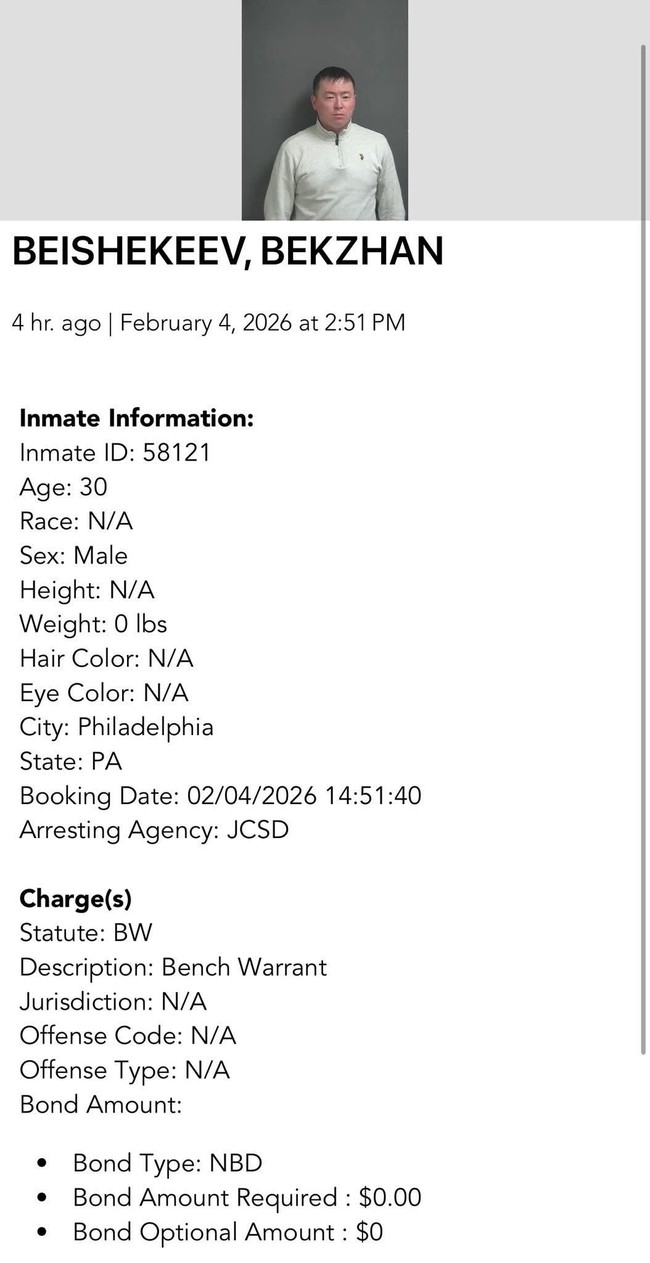Click the Age: 30 line

(63, 487)
